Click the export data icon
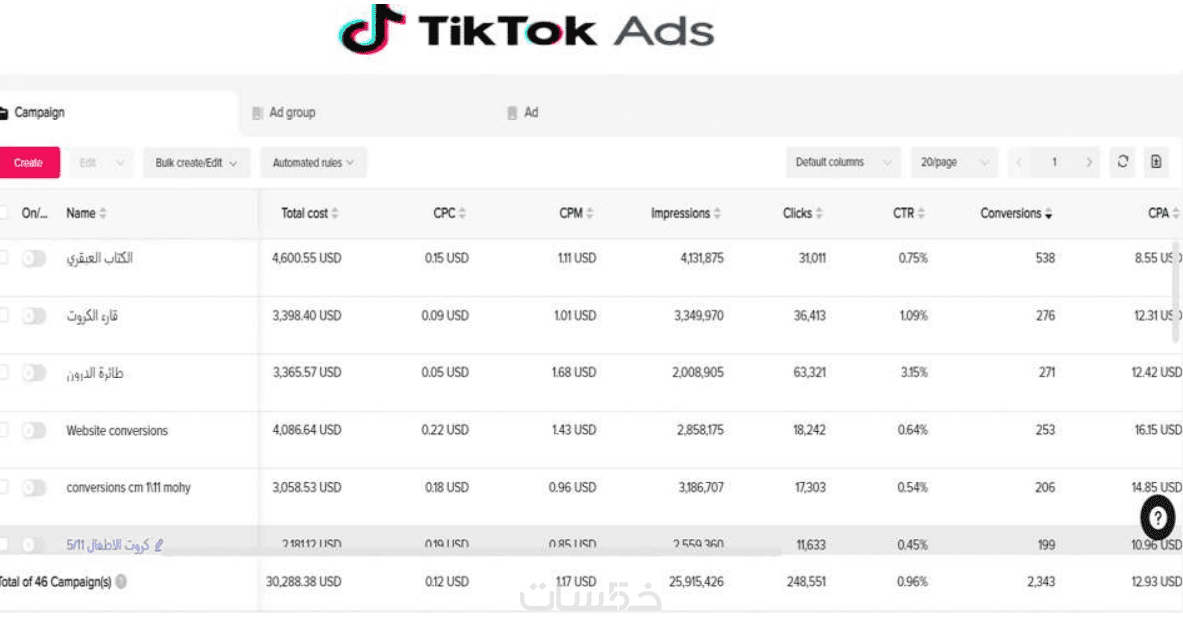 (1156, 162)
